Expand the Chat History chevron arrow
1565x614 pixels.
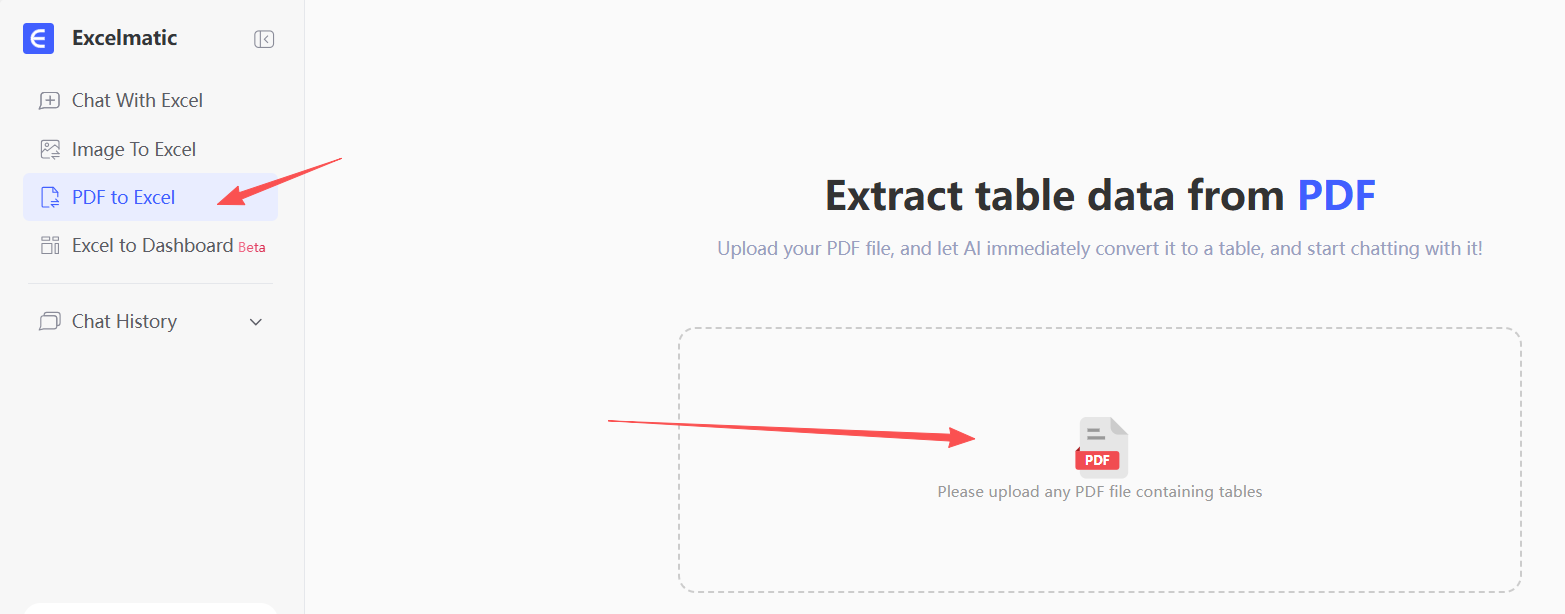click(x=256, y=322)
